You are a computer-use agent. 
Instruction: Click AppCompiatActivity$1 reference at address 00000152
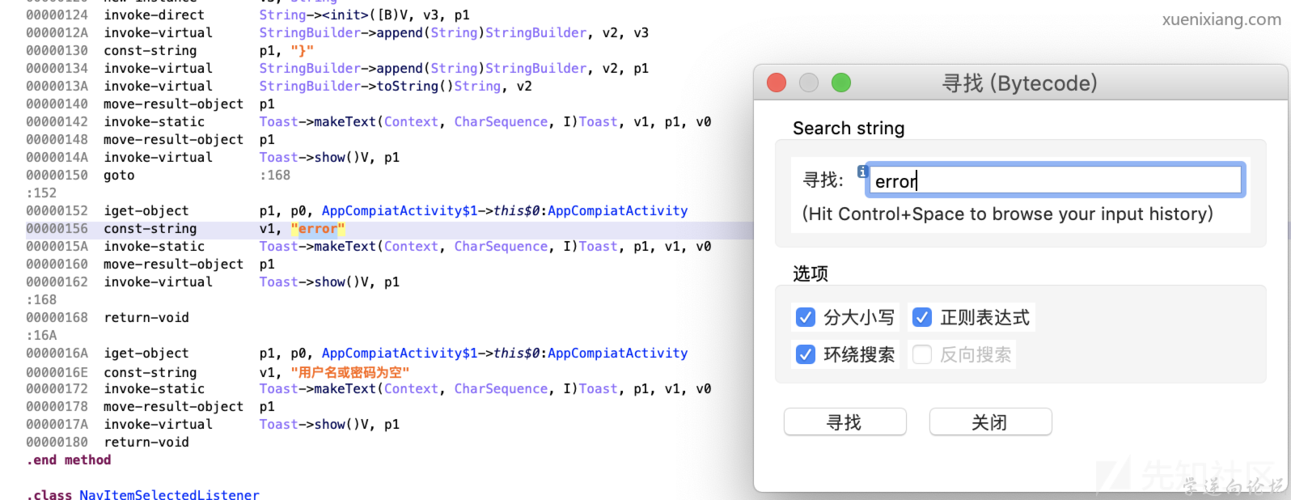tap(399, 211)
